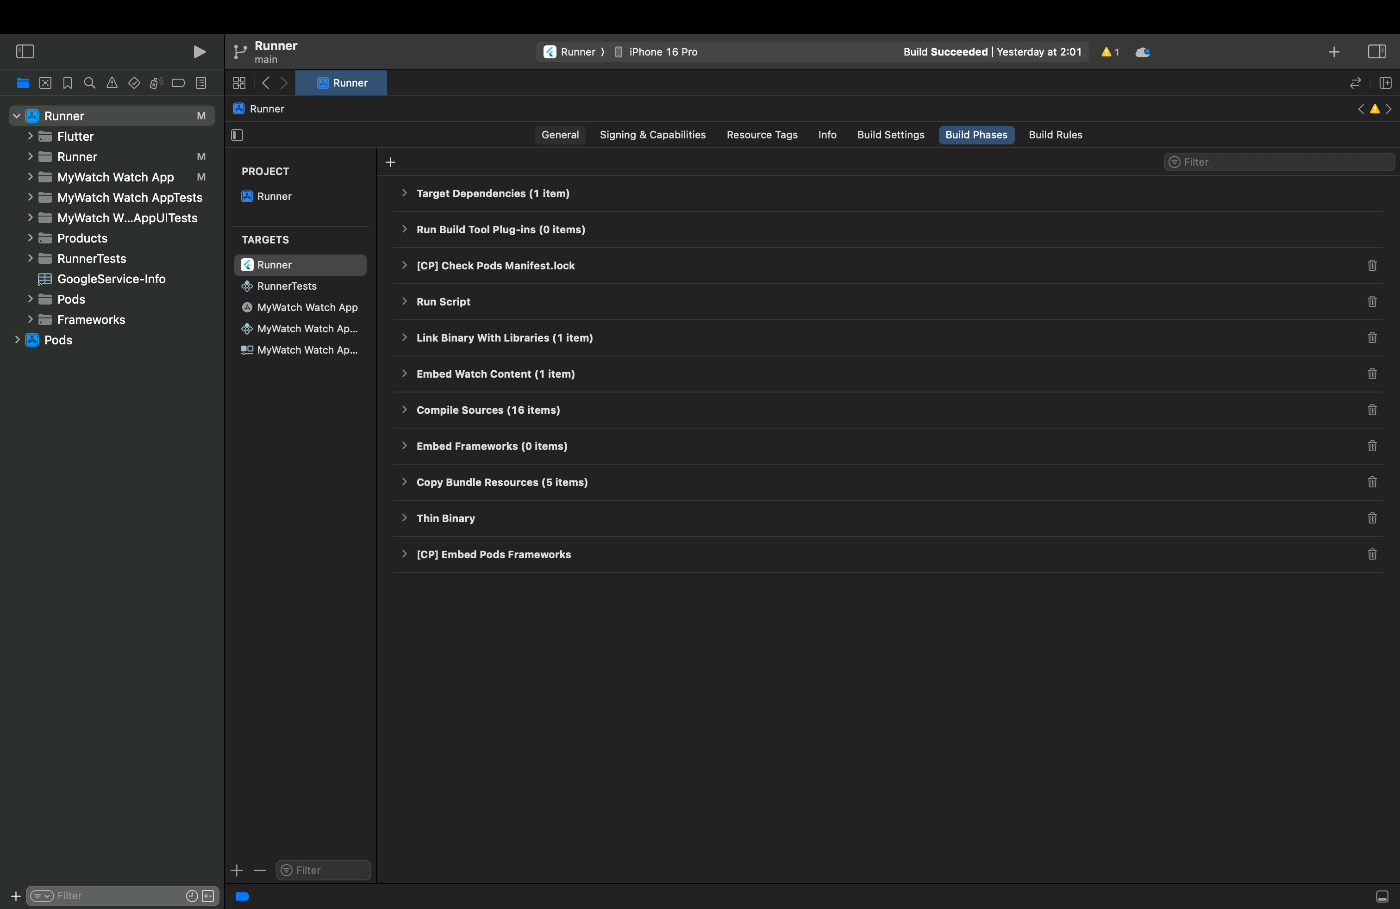Click the build phases Filter field
The image size is (1400, 909).
pyautogui.click(x=1279, y=162)
